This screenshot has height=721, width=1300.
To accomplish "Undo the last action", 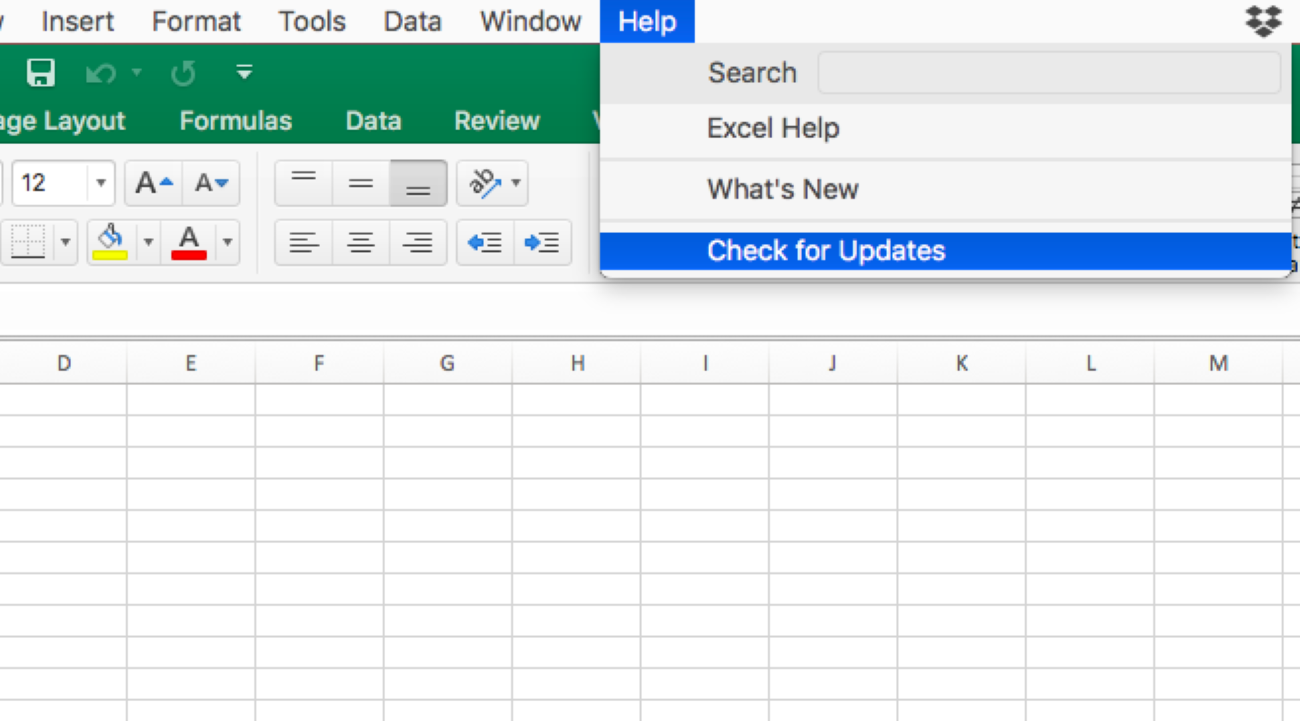I will click(98, 72).
